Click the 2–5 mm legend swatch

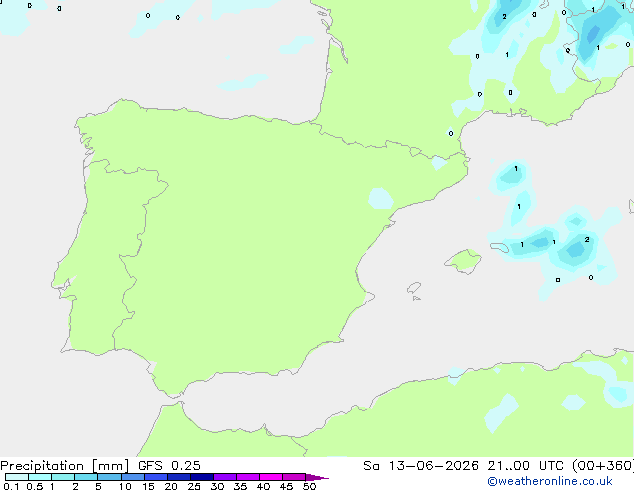click(86, 477)
